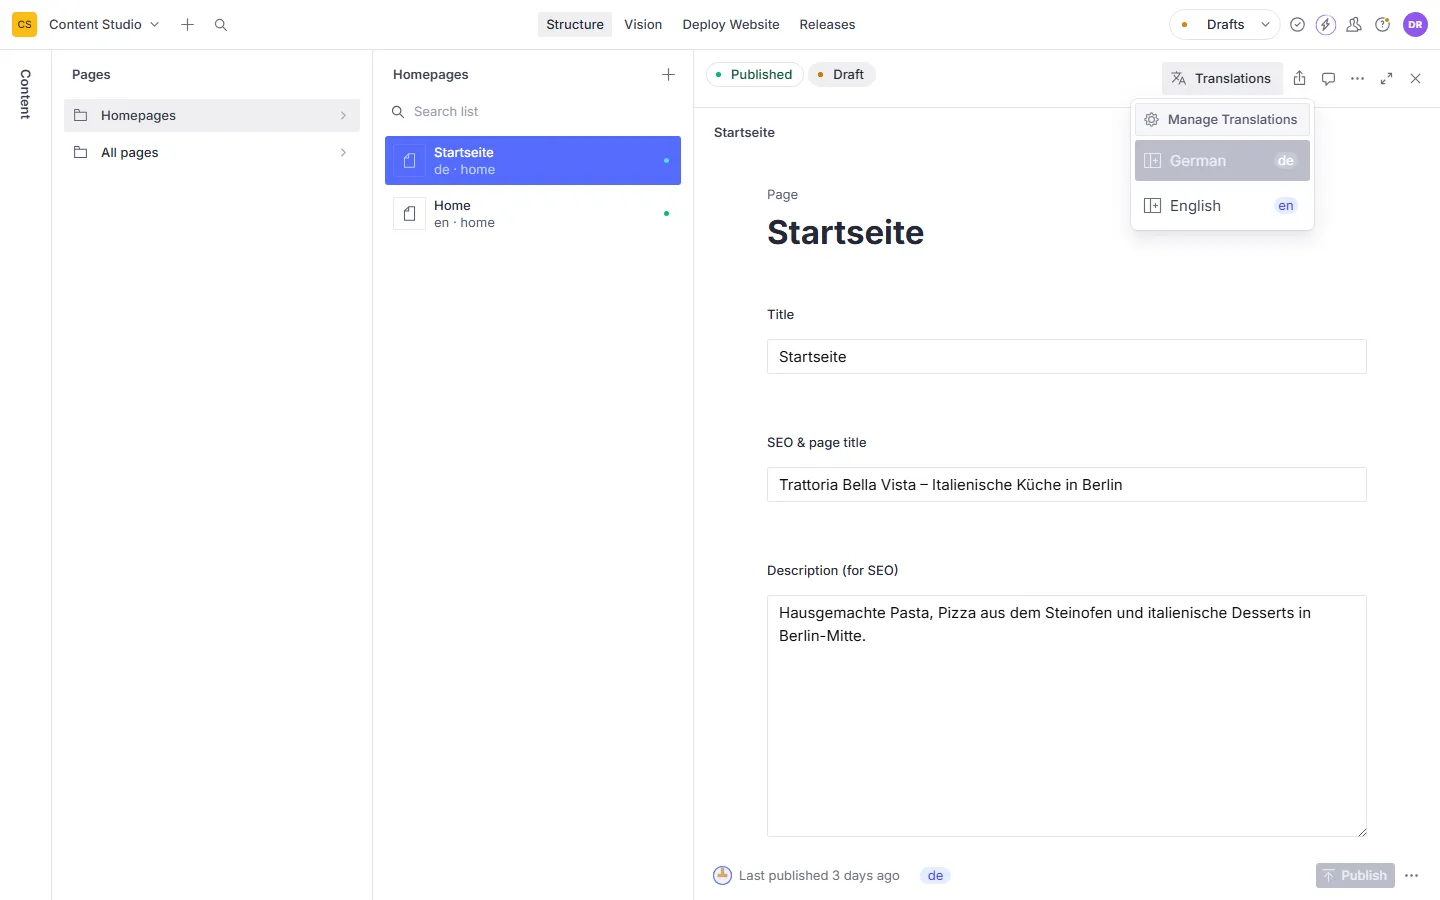This screenshot has width=1440, height=900.
Task: Open the tasks checkmark icon
Action: (x=1297, y=24)
